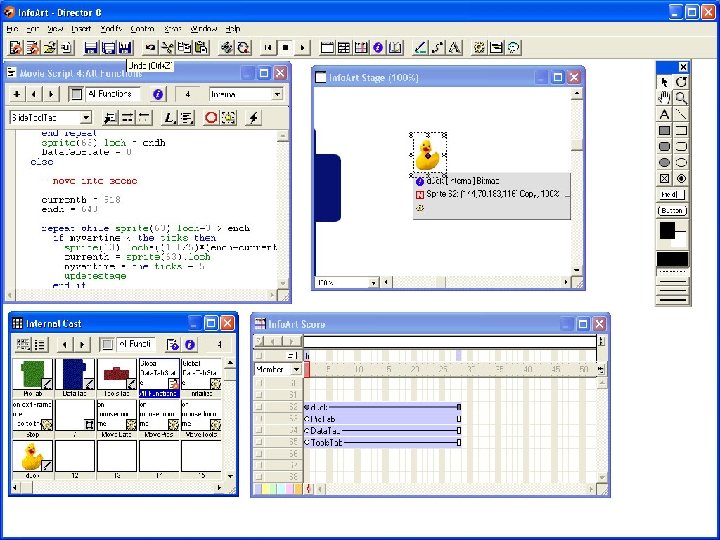
Task: Click the Paste clipboard toolbar icon
Action: [x=201, y=47]
